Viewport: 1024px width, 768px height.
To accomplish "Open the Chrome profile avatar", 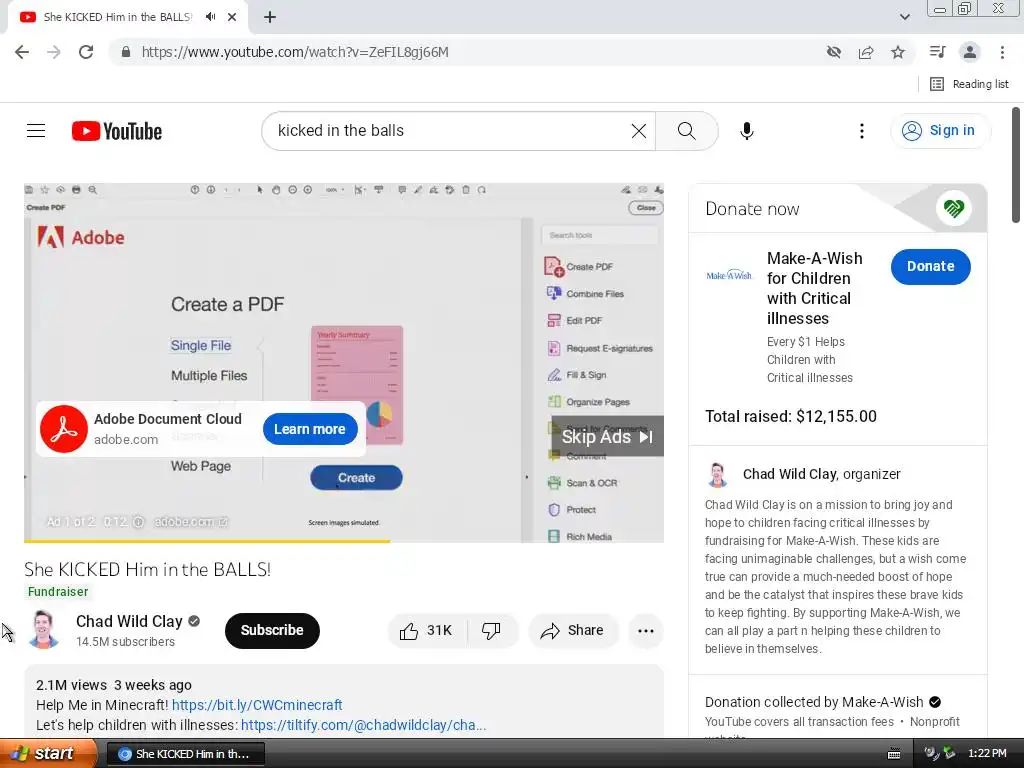I will pos(970,52).
